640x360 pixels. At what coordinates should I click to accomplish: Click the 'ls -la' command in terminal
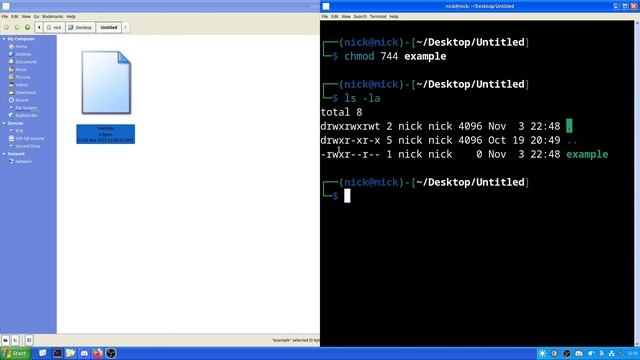click(362, 98)
